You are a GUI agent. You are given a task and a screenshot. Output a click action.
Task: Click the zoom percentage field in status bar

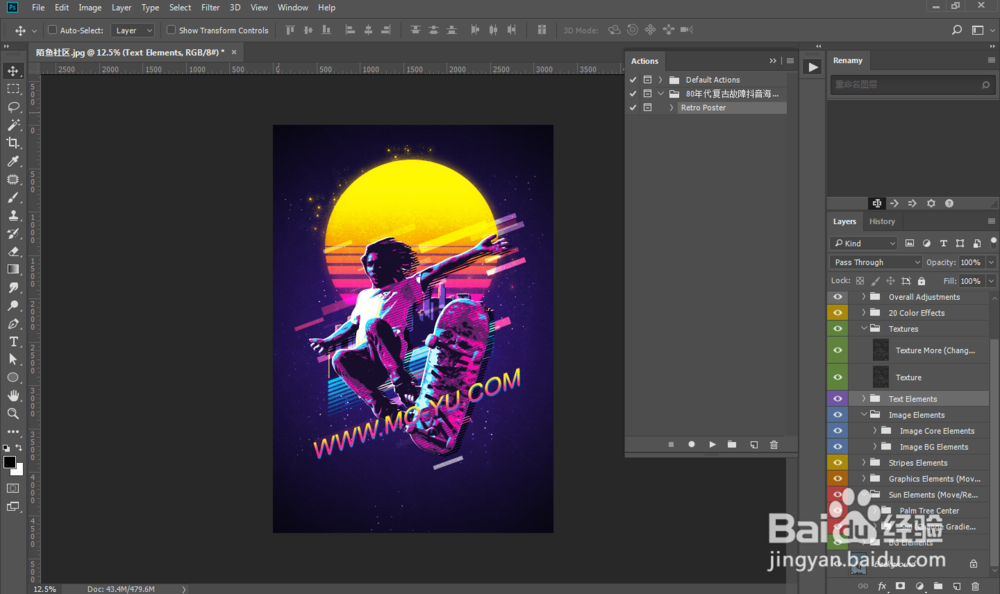pyautogui.click(x=45, y=589)
